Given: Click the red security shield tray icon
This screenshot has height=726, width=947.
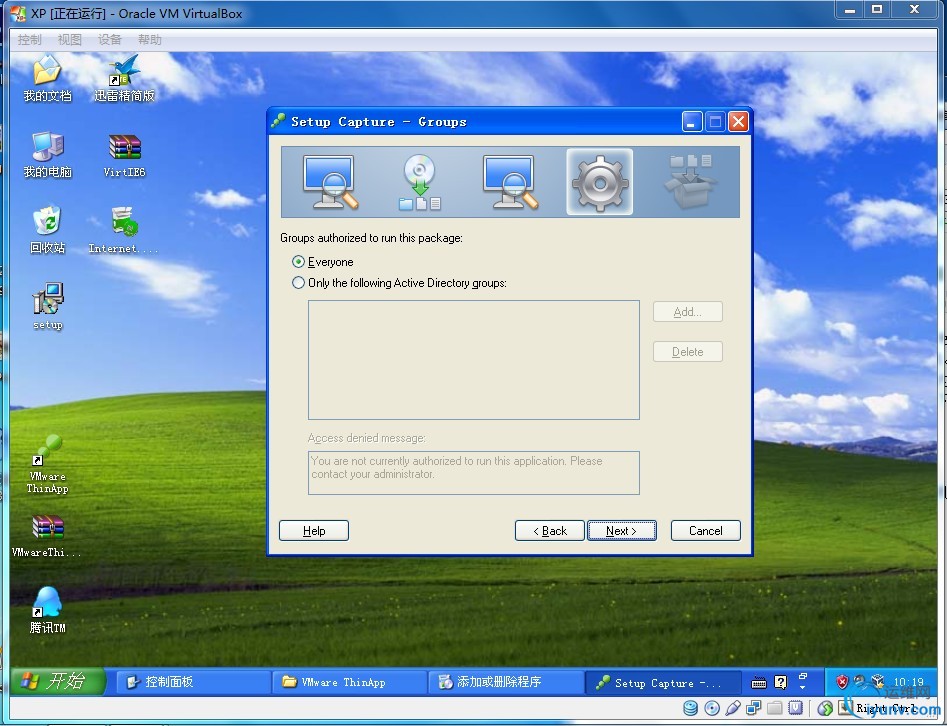Looking at the screenshot, I should tap(842, 682).
